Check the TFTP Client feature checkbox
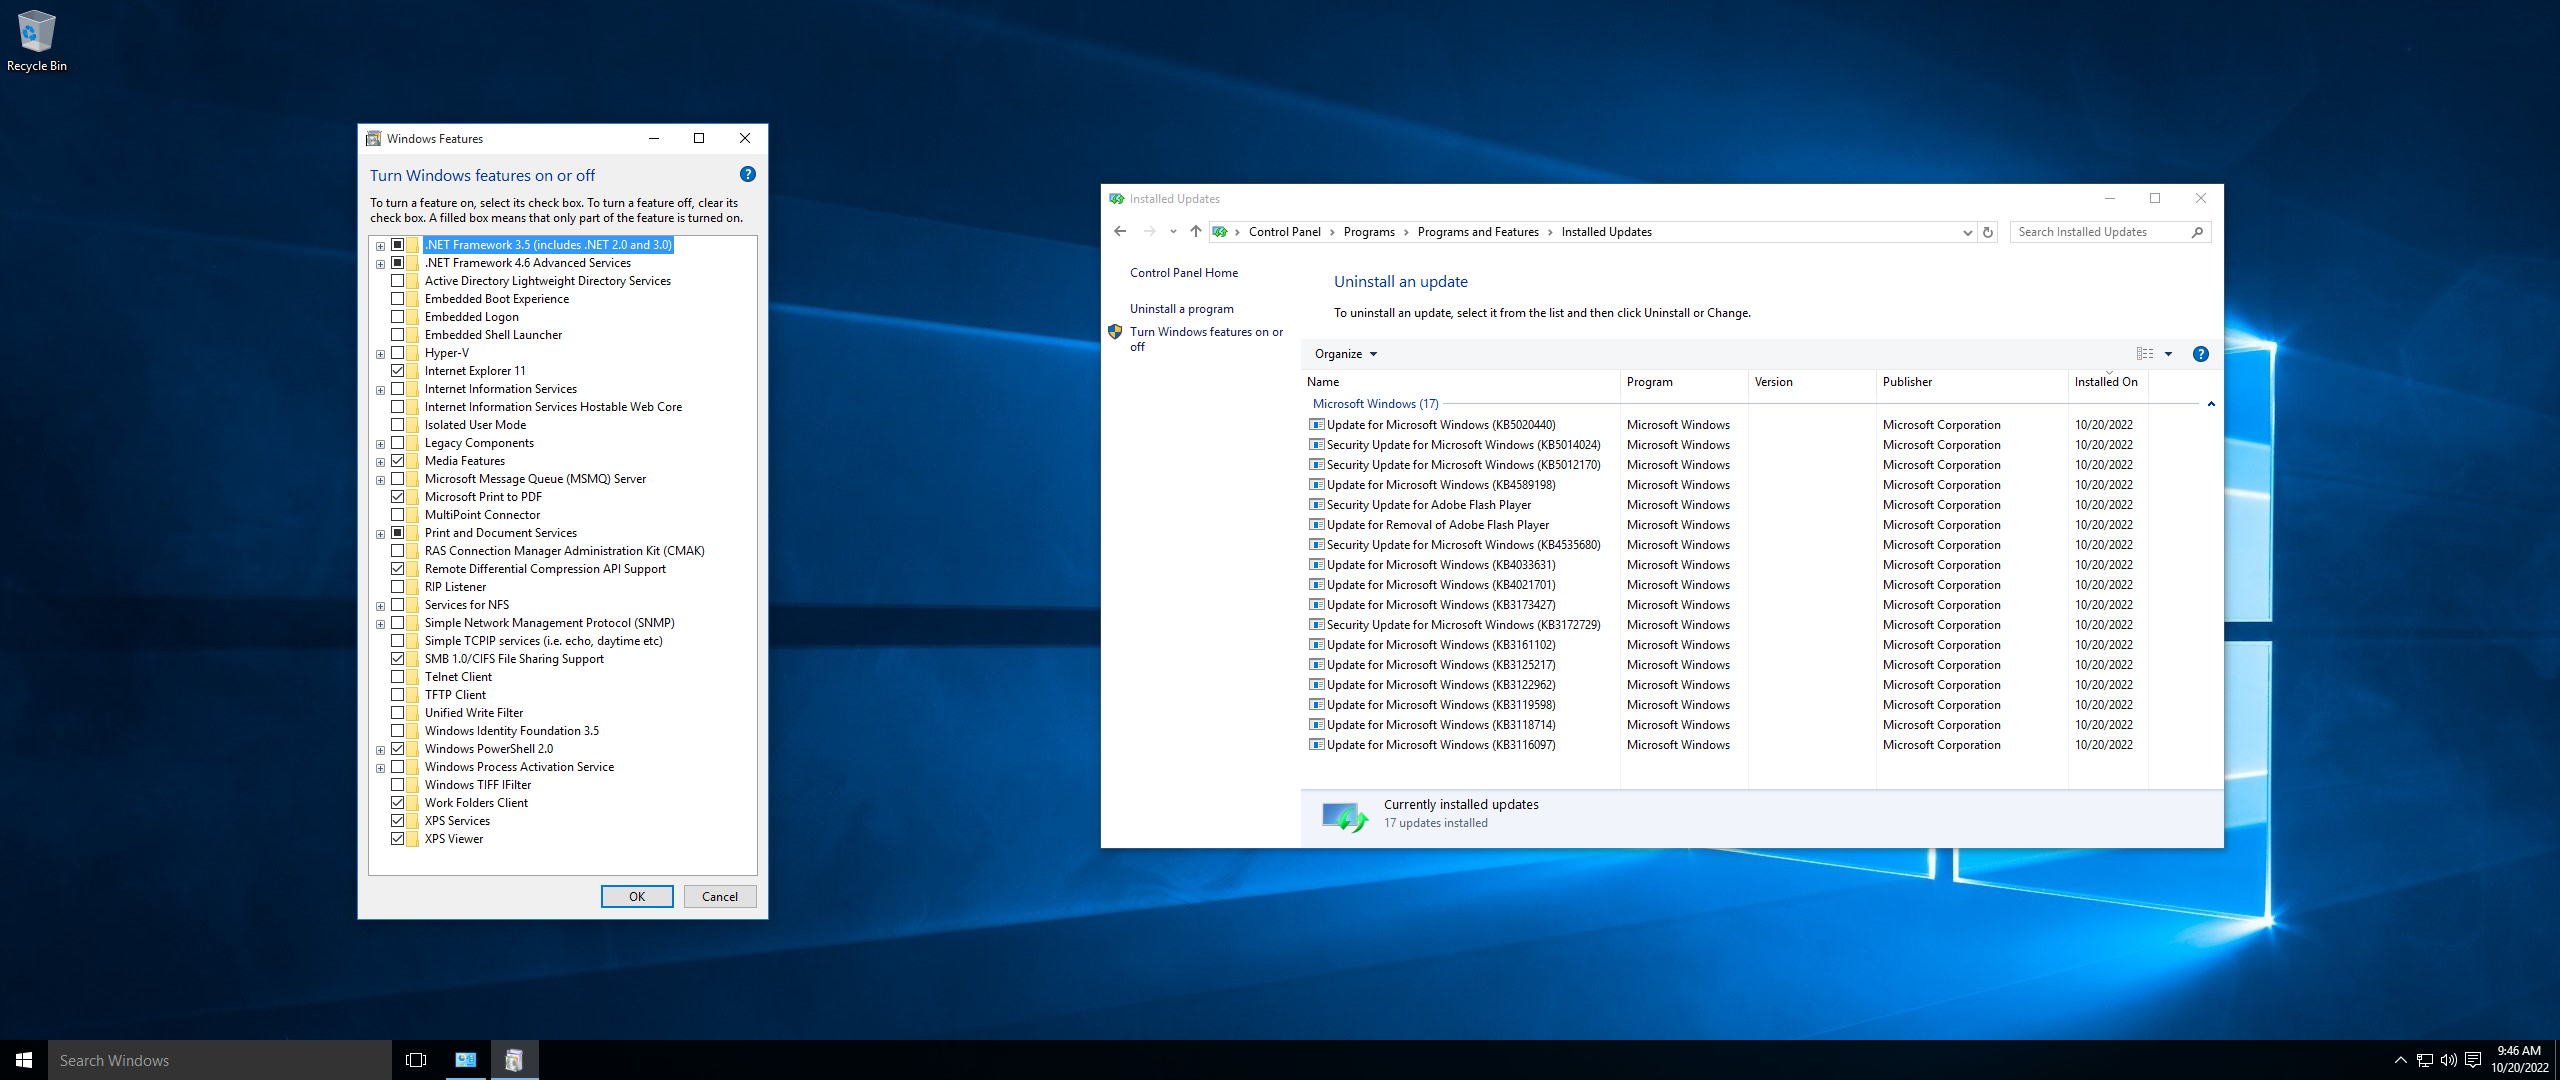 point(398,695)
